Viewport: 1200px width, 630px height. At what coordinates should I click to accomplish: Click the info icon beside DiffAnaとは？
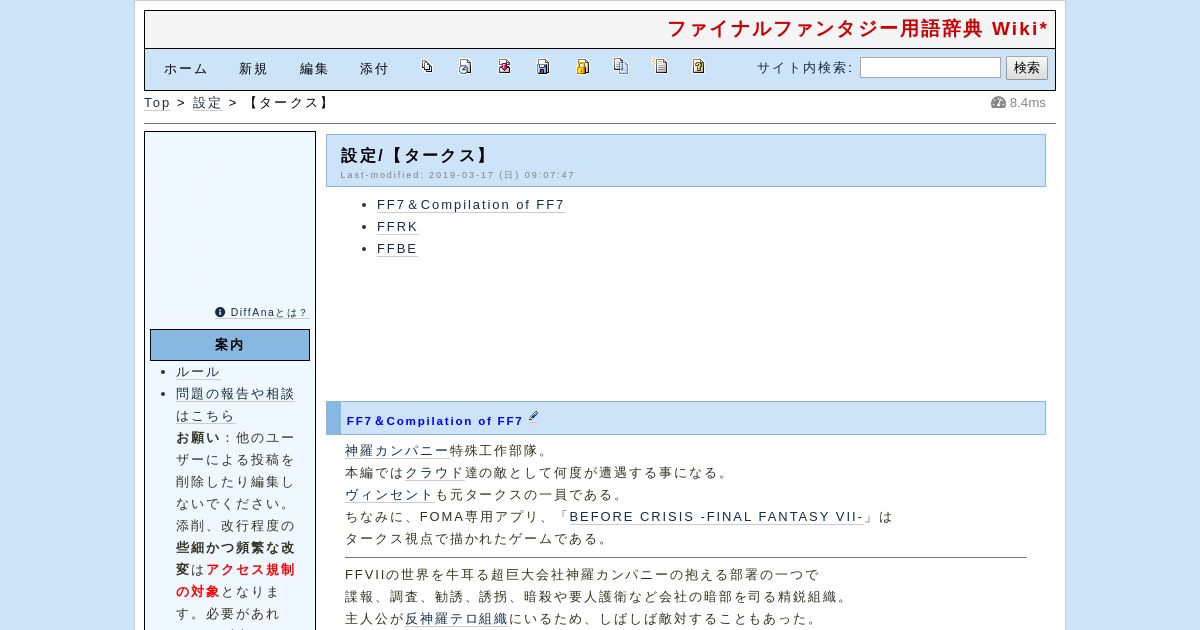[x=220, y=312]
